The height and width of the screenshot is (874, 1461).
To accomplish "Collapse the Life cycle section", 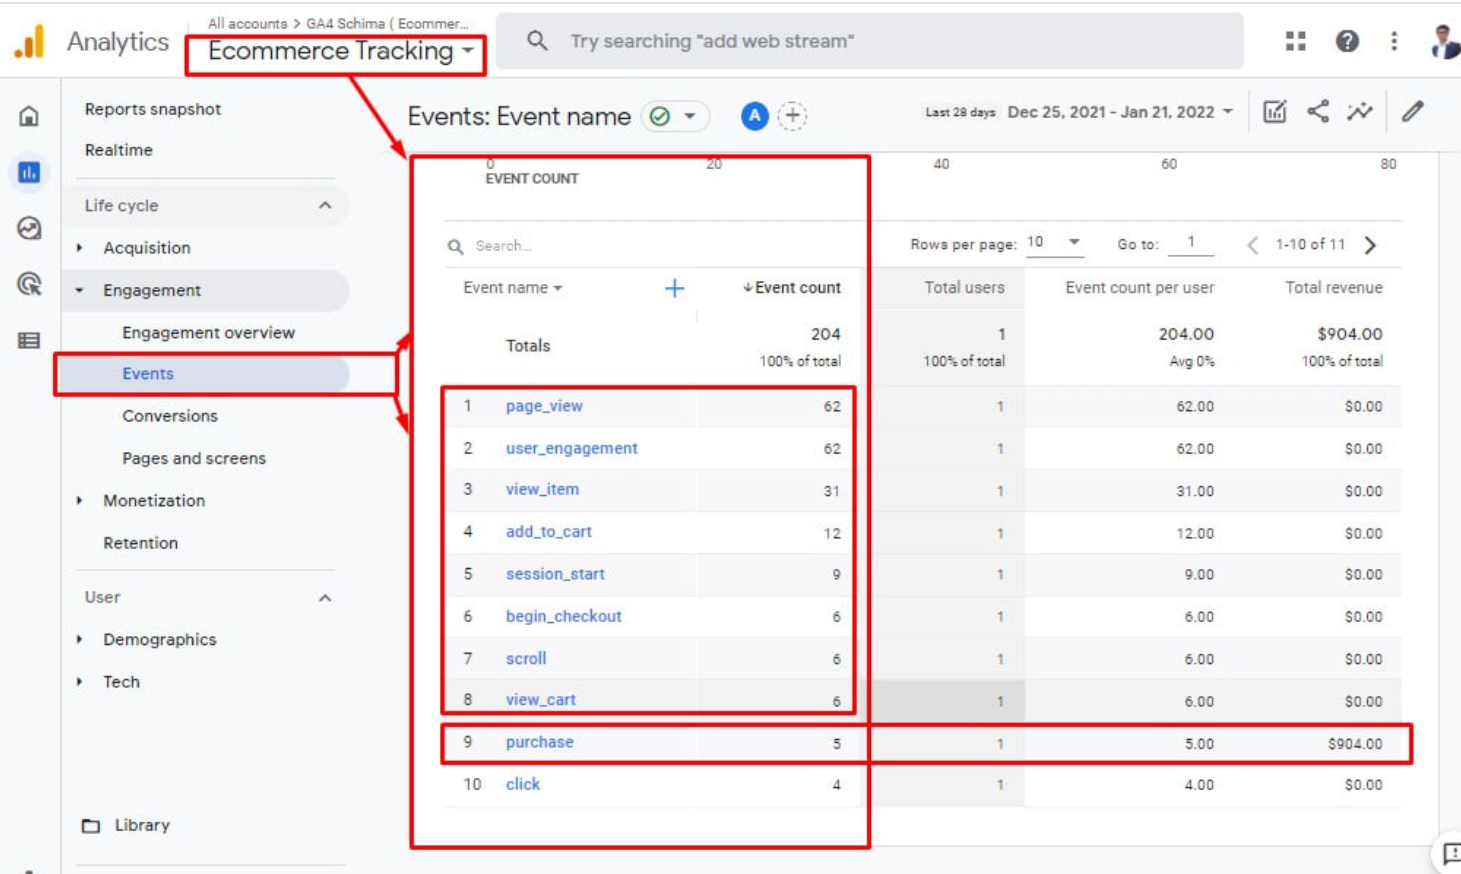I will click(x=325, y=205).
